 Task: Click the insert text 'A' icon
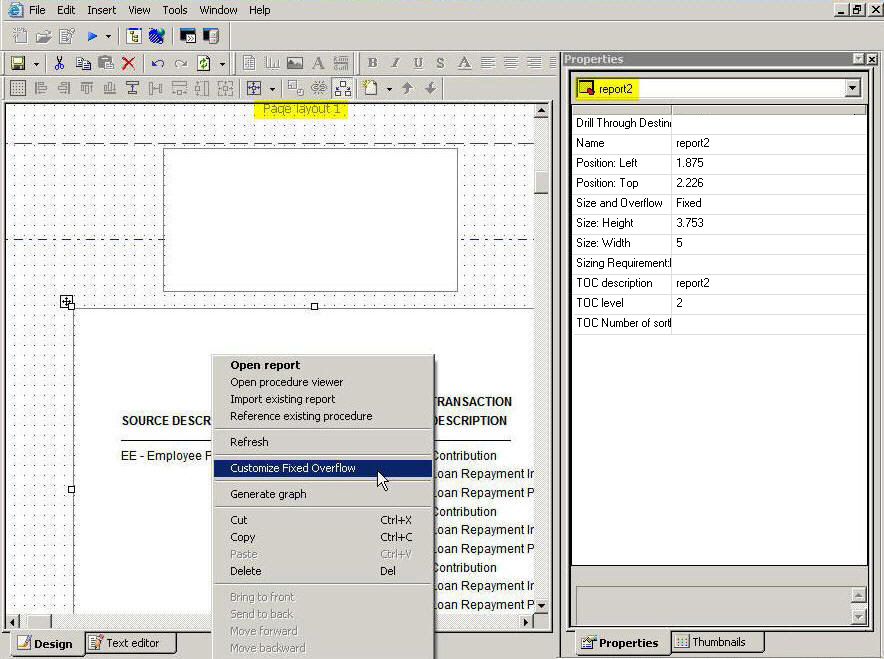318,63
